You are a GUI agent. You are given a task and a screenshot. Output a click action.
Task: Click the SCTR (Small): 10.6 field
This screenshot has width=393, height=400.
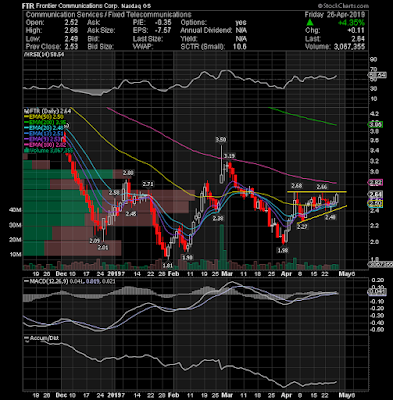pyautogui.click(x=214, y=47)
